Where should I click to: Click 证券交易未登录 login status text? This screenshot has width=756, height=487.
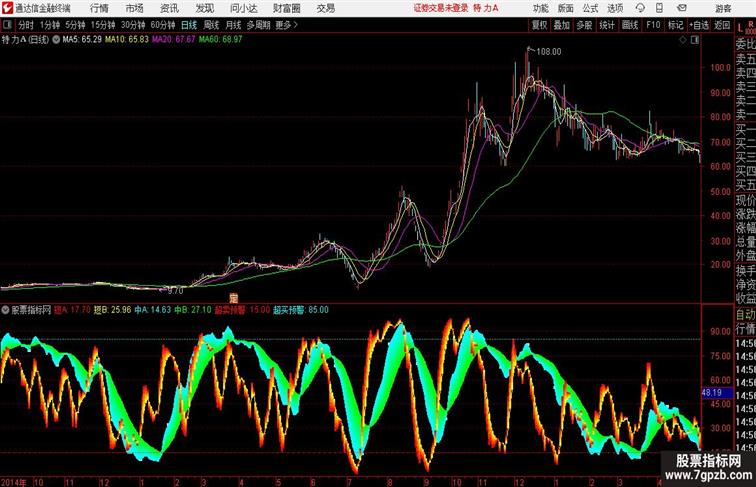441,8
